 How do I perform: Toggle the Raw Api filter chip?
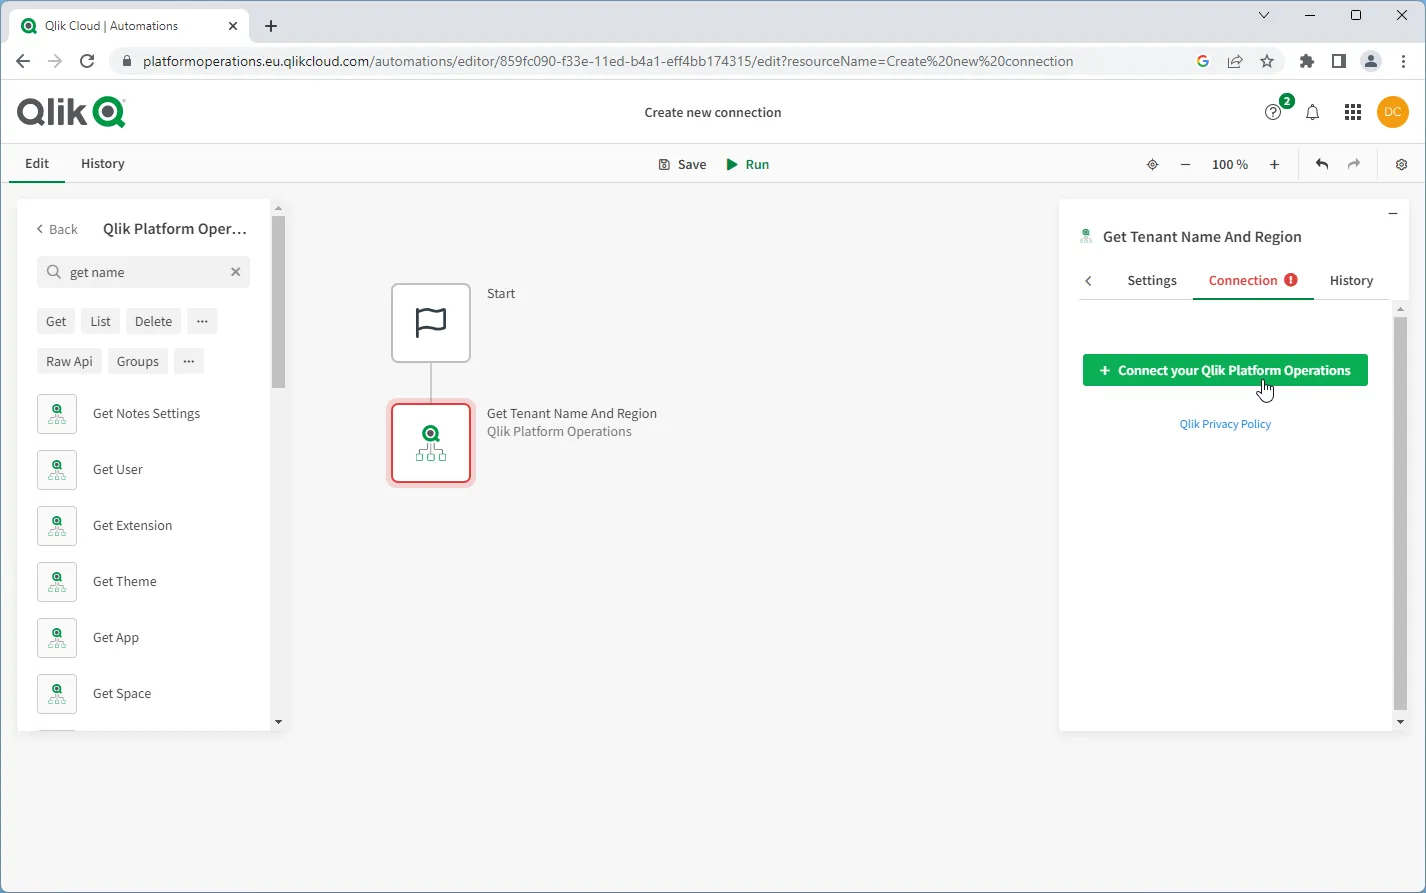point(68,361)
